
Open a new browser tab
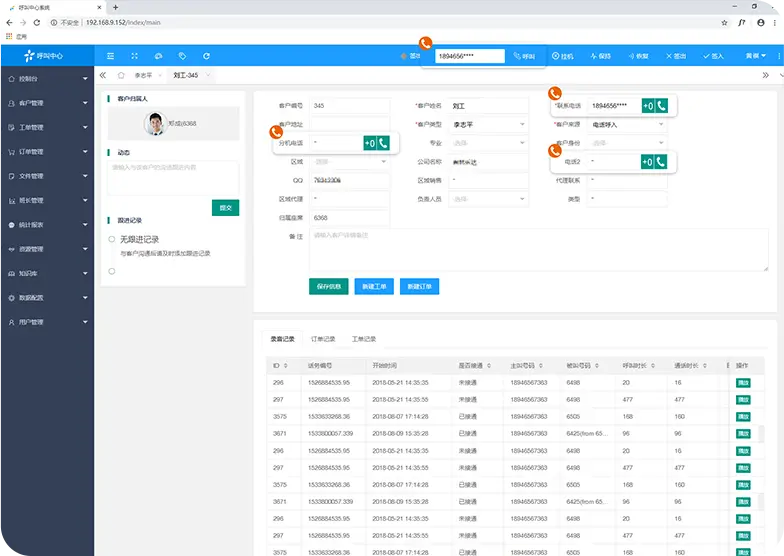116,7
